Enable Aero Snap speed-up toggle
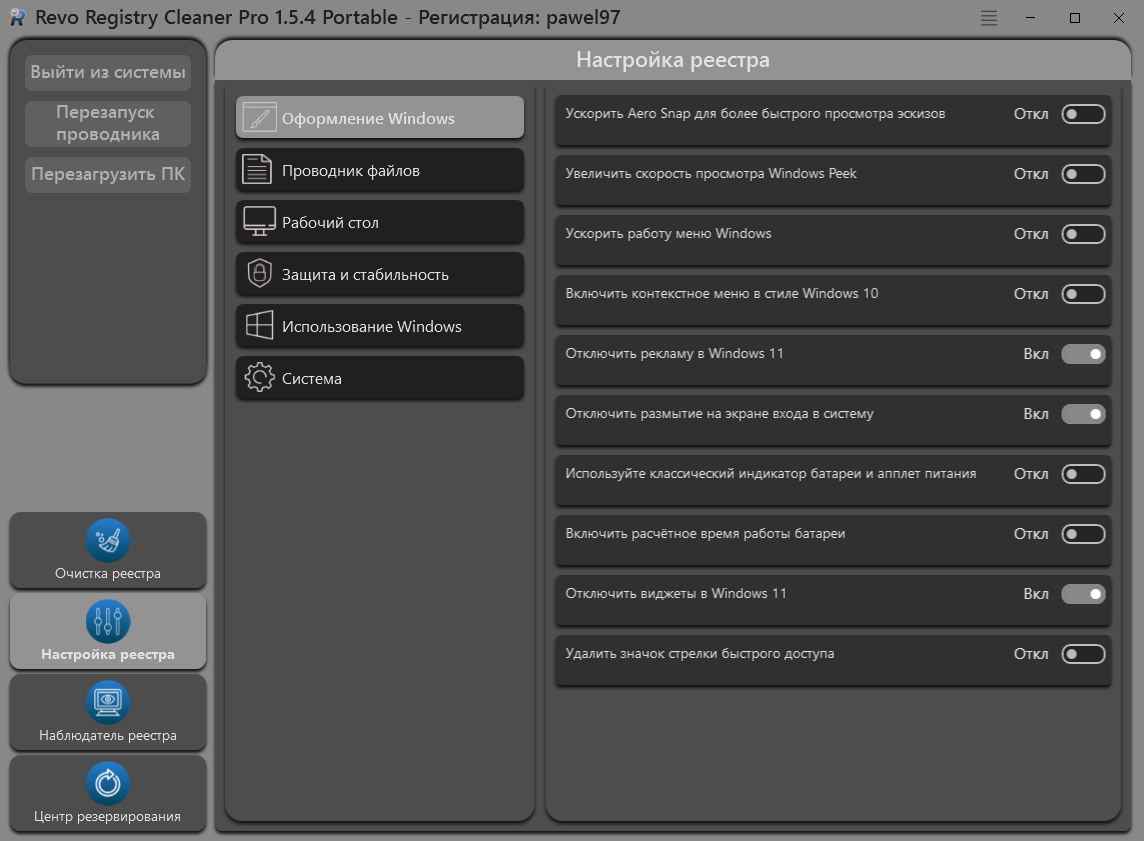This screenshot has width=1144, height=841. click(1083, 114)
